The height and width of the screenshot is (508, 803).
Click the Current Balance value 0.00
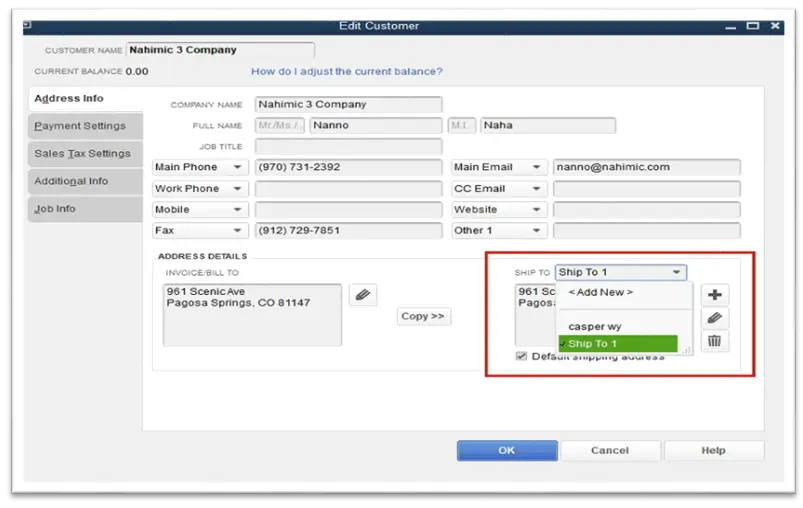coord(137,71)
